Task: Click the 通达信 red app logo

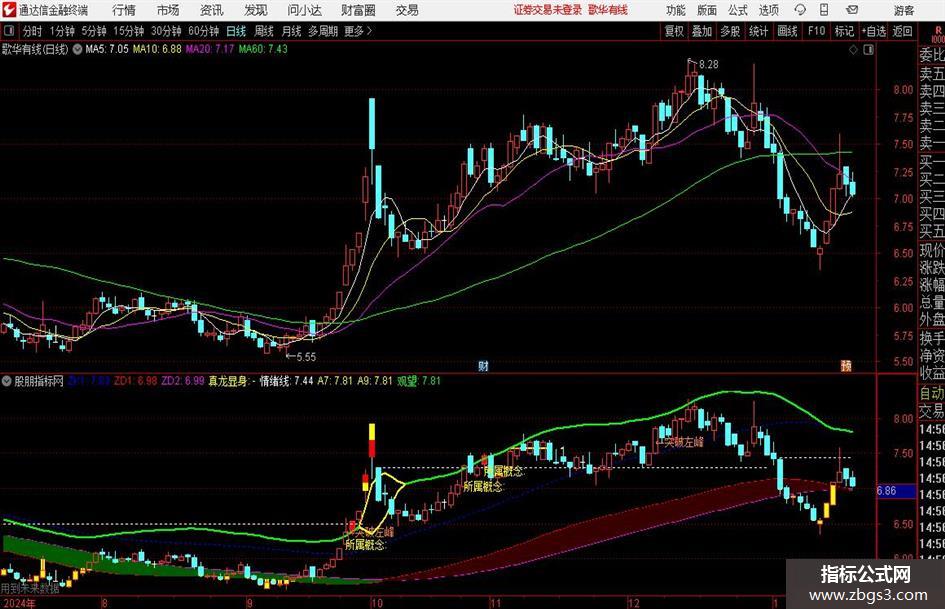Action: click(x=9, y=10)
